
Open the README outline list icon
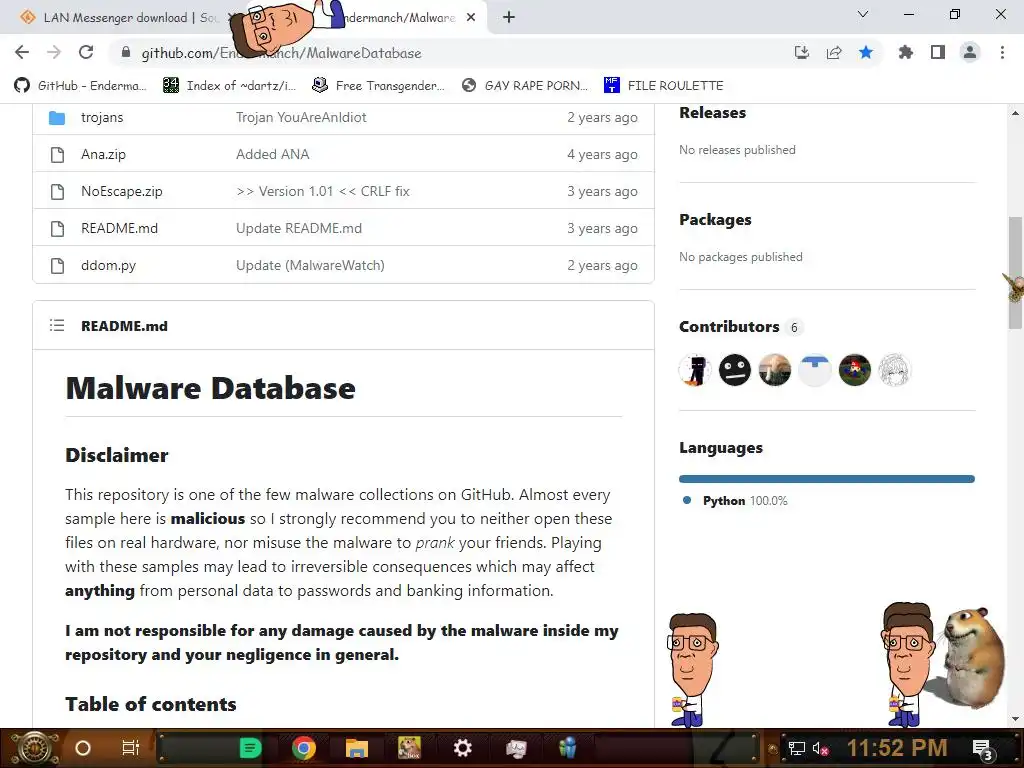click(57, 325)
